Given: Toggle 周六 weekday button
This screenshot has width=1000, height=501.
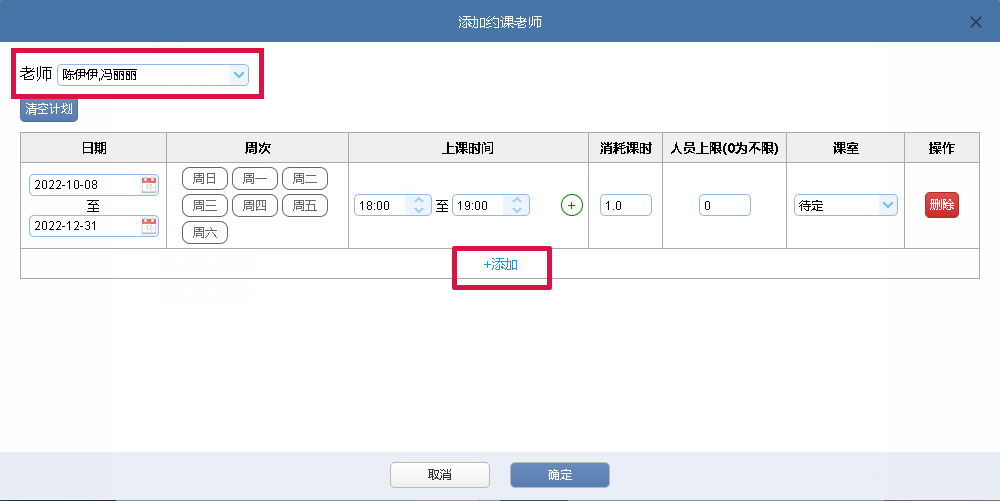Looking at the screenshot, I should click(205, 233).
